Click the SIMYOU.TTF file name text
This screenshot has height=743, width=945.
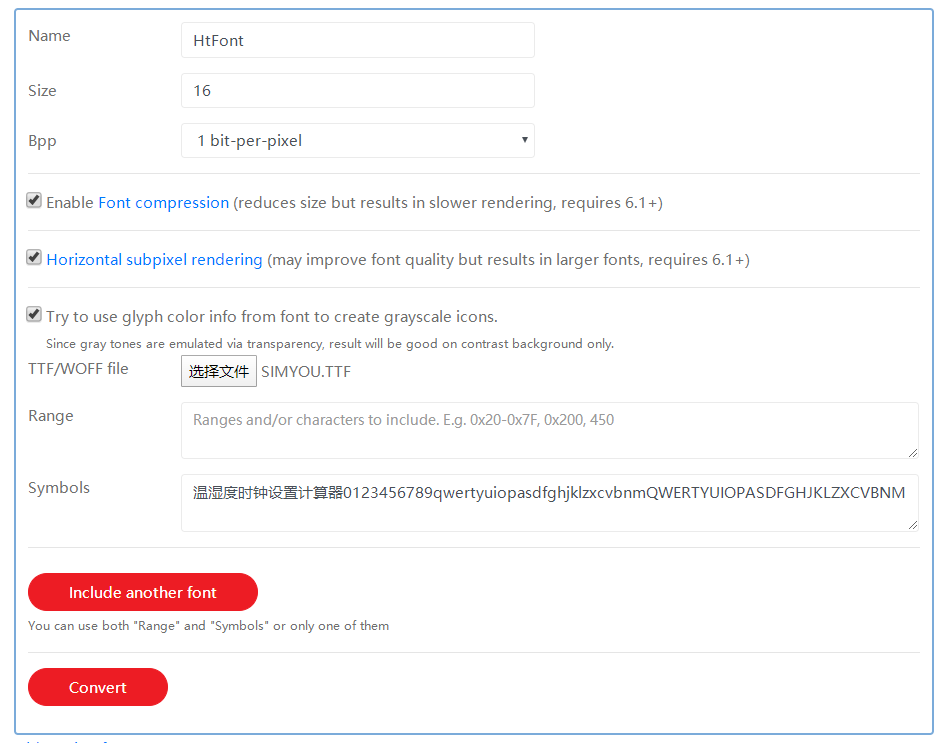pos(306,372)
